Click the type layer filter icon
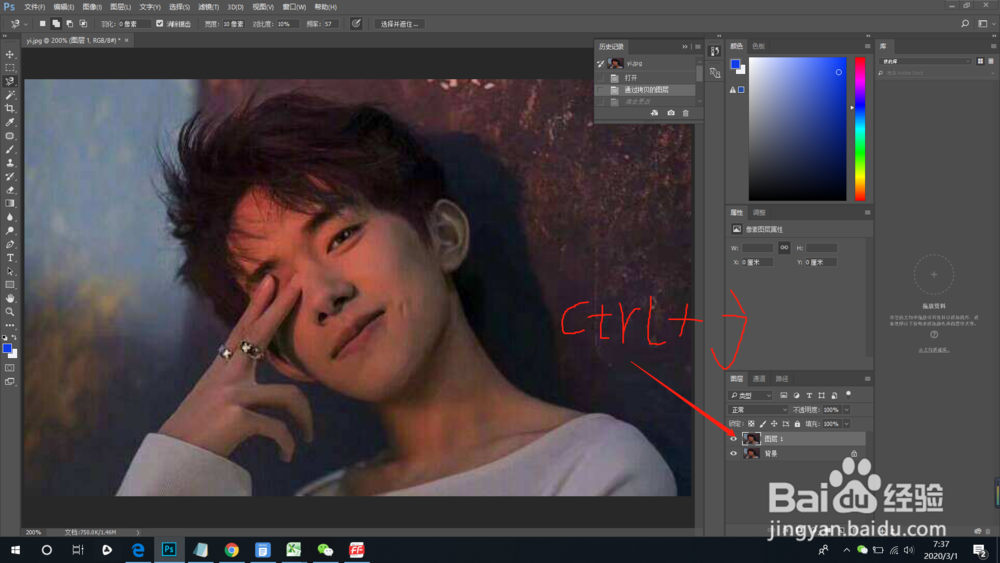Image resolution: width=1000 pixels, height=563 pixels. coord(809,395)
